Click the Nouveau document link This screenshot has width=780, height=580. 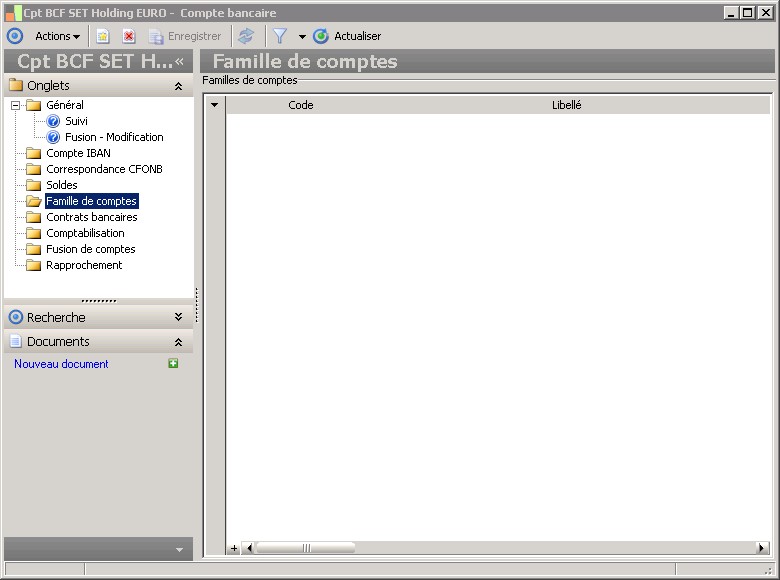coord(61,364)
